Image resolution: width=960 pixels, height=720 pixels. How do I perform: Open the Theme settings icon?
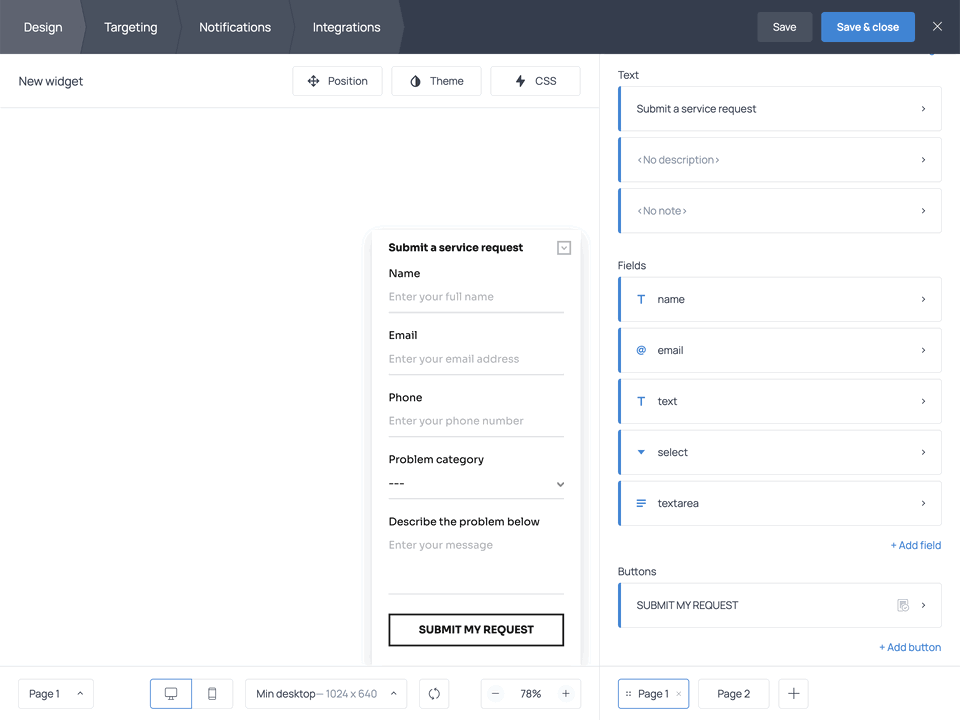pyautogui.click(x=417, y=81)
